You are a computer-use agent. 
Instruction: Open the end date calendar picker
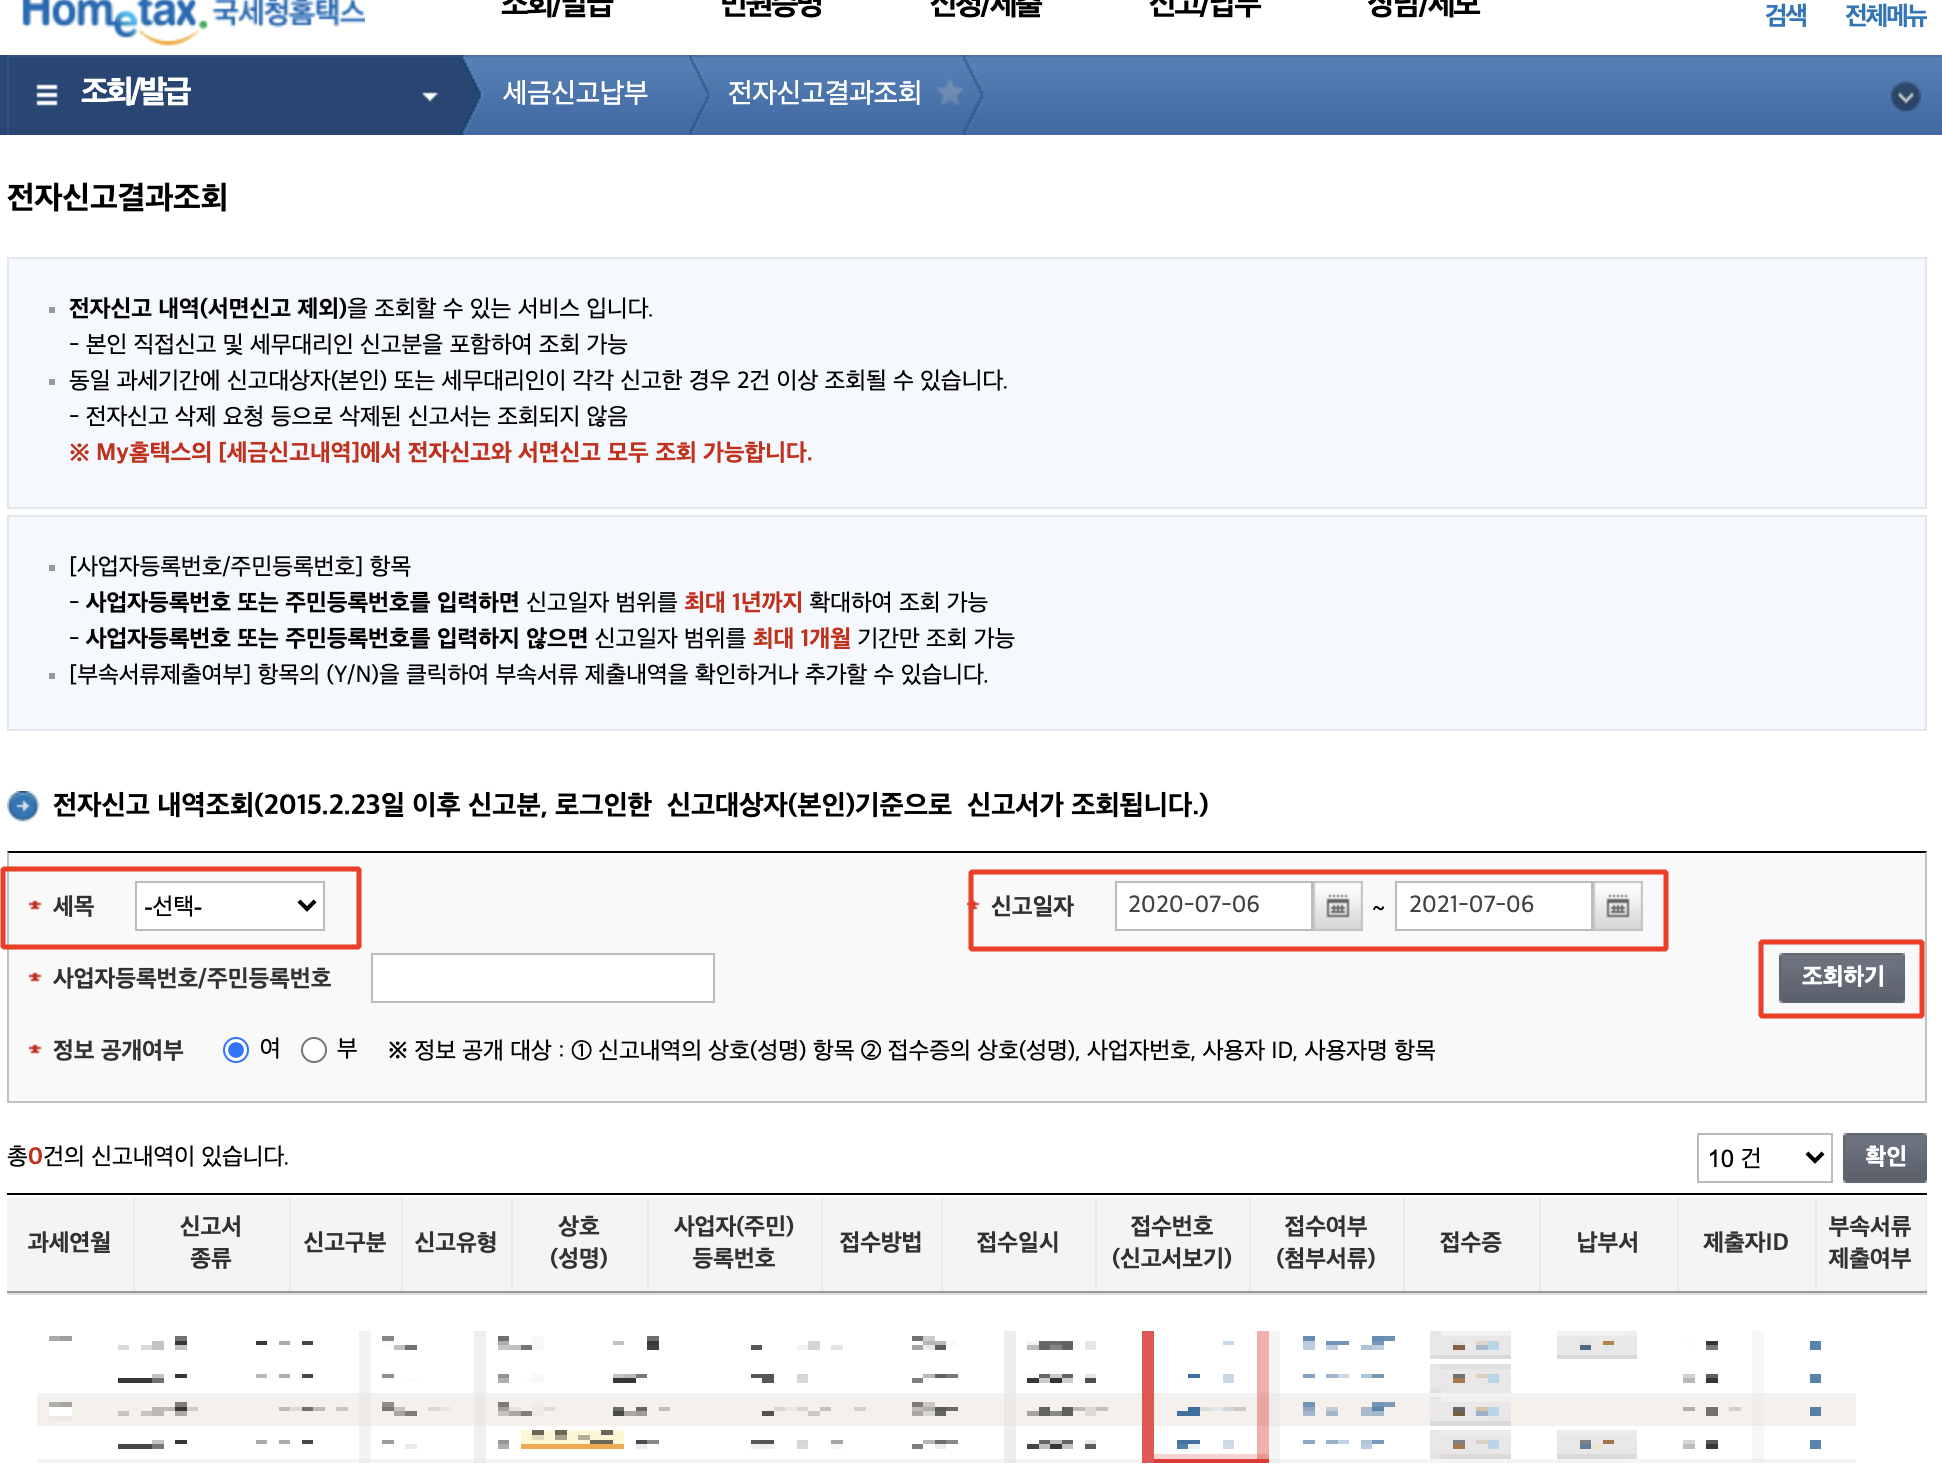1617,906
